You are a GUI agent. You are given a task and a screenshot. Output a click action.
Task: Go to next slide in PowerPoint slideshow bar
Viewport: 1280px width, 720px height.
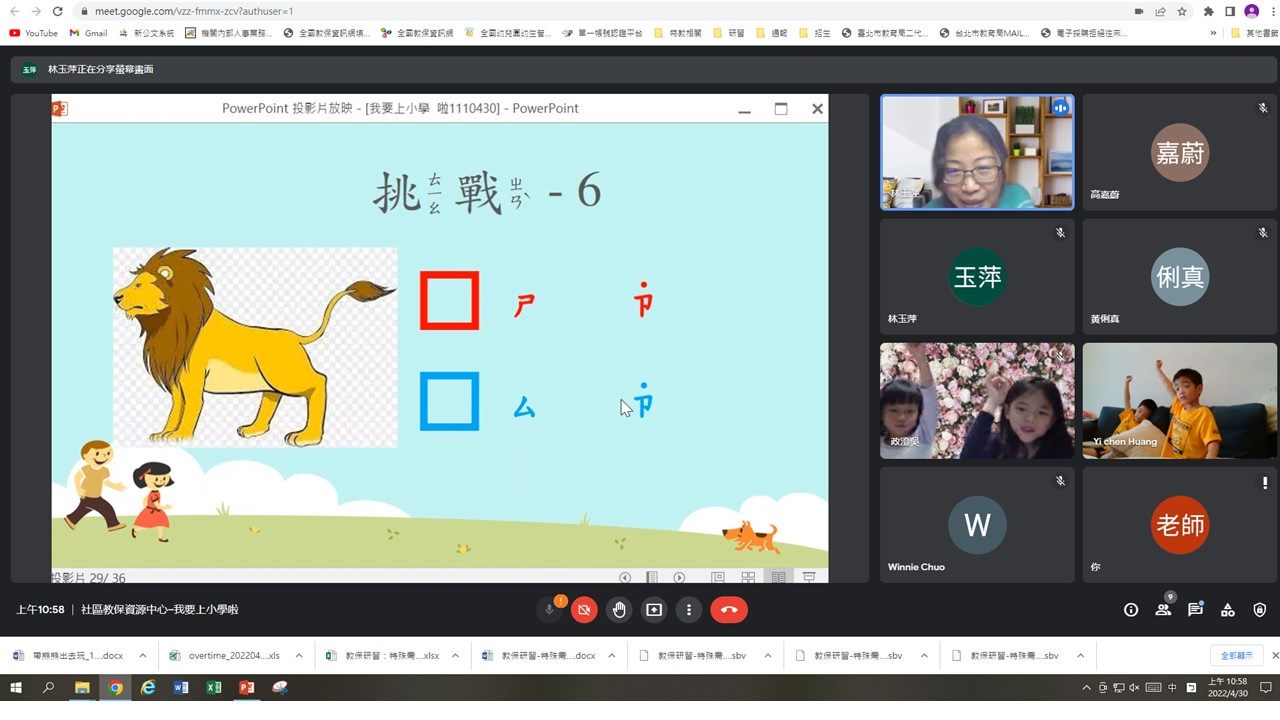click(x=679, y=577)
